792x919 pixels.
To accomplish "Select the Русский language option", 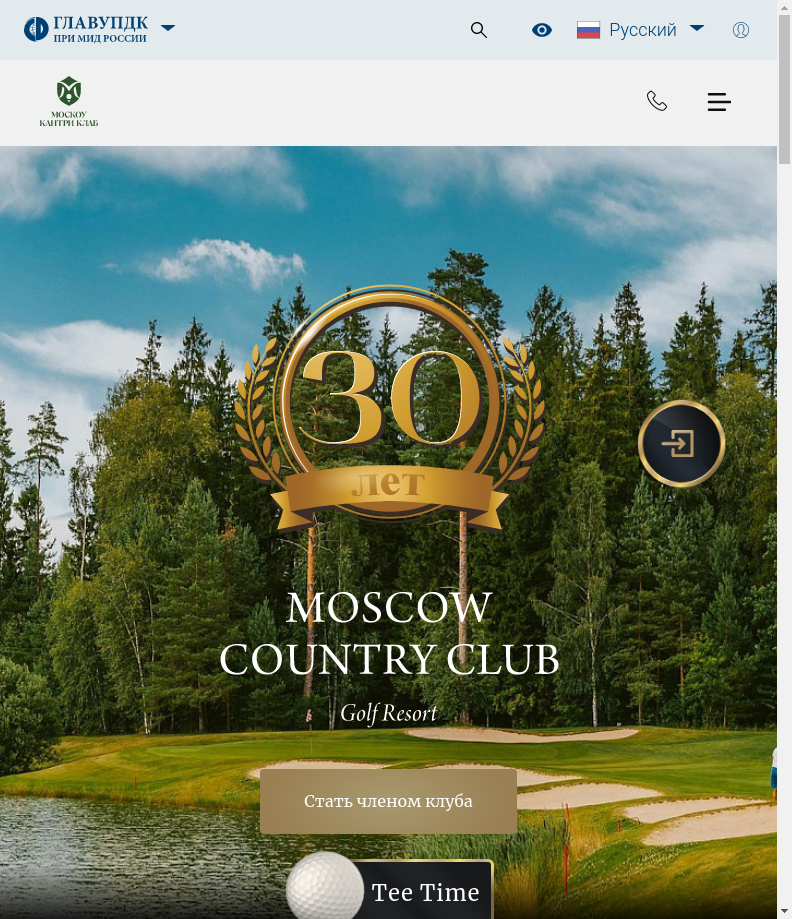I will pos(643,30).
